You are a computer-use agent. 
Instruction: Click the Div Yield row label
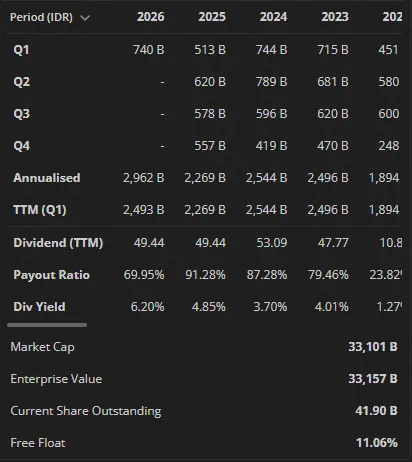(x=39, y=307)
